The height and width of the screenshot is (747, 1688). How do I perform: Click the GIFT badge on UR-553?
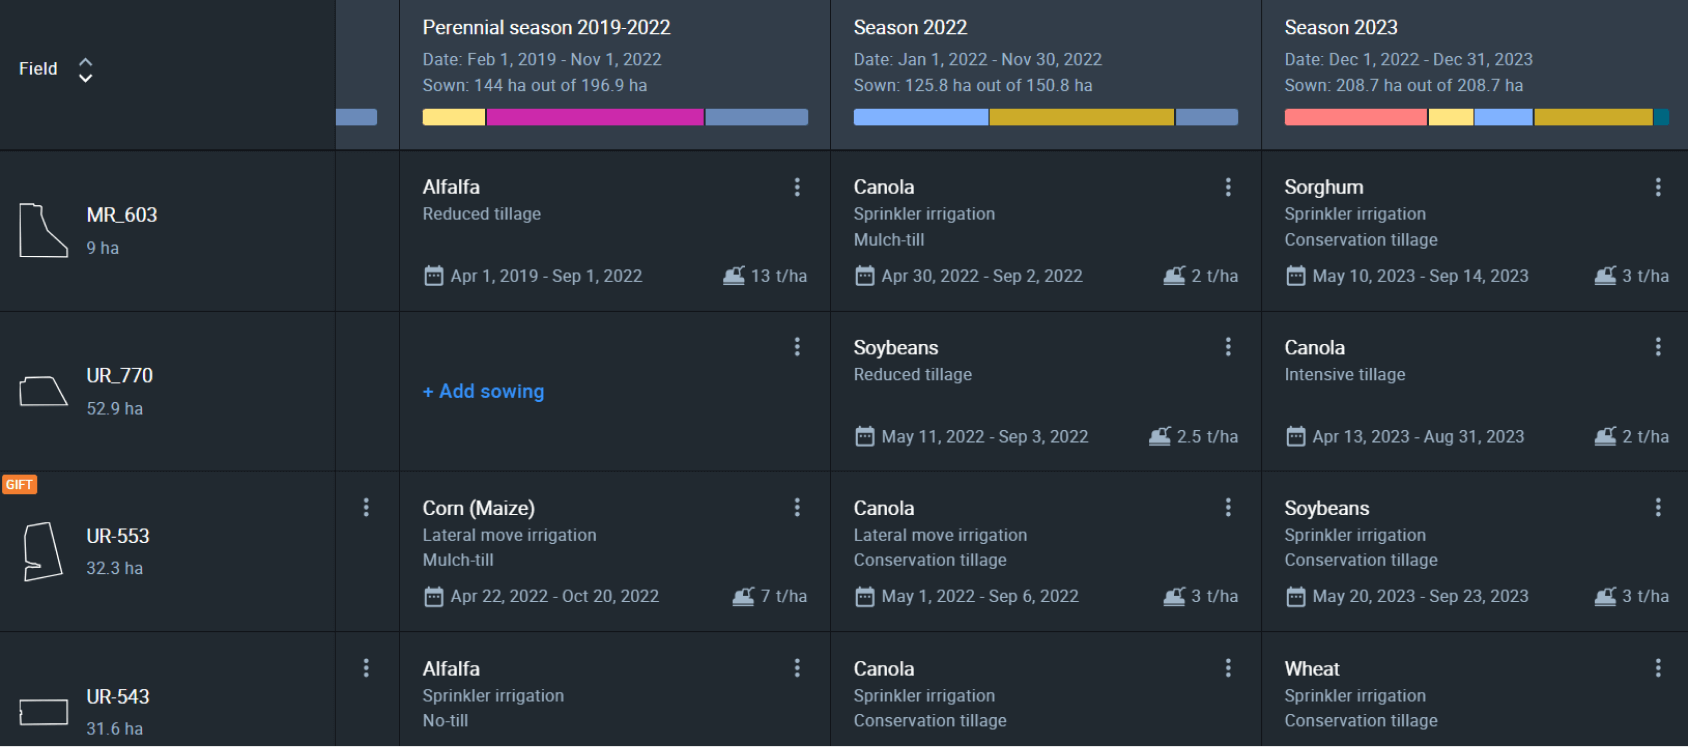(x=19, y=484)
